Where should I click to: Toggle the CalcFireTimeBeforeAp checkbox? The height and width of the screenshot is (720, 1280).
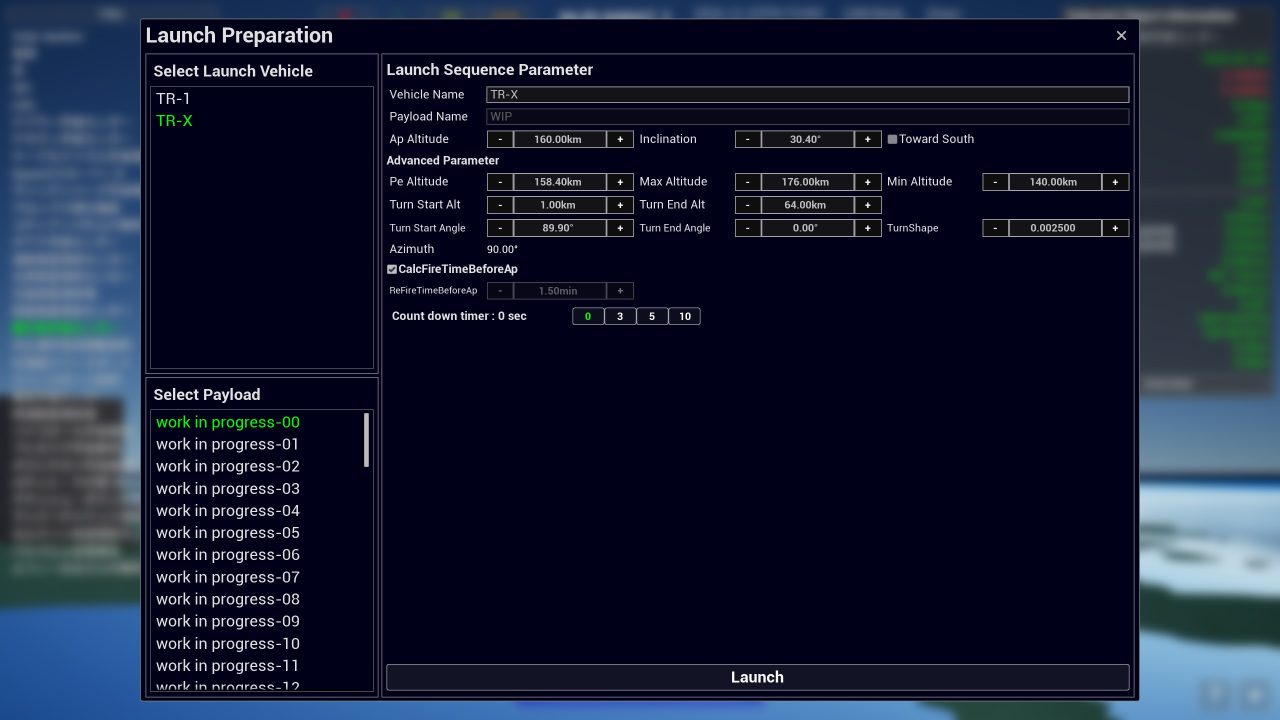coord(392,269)
